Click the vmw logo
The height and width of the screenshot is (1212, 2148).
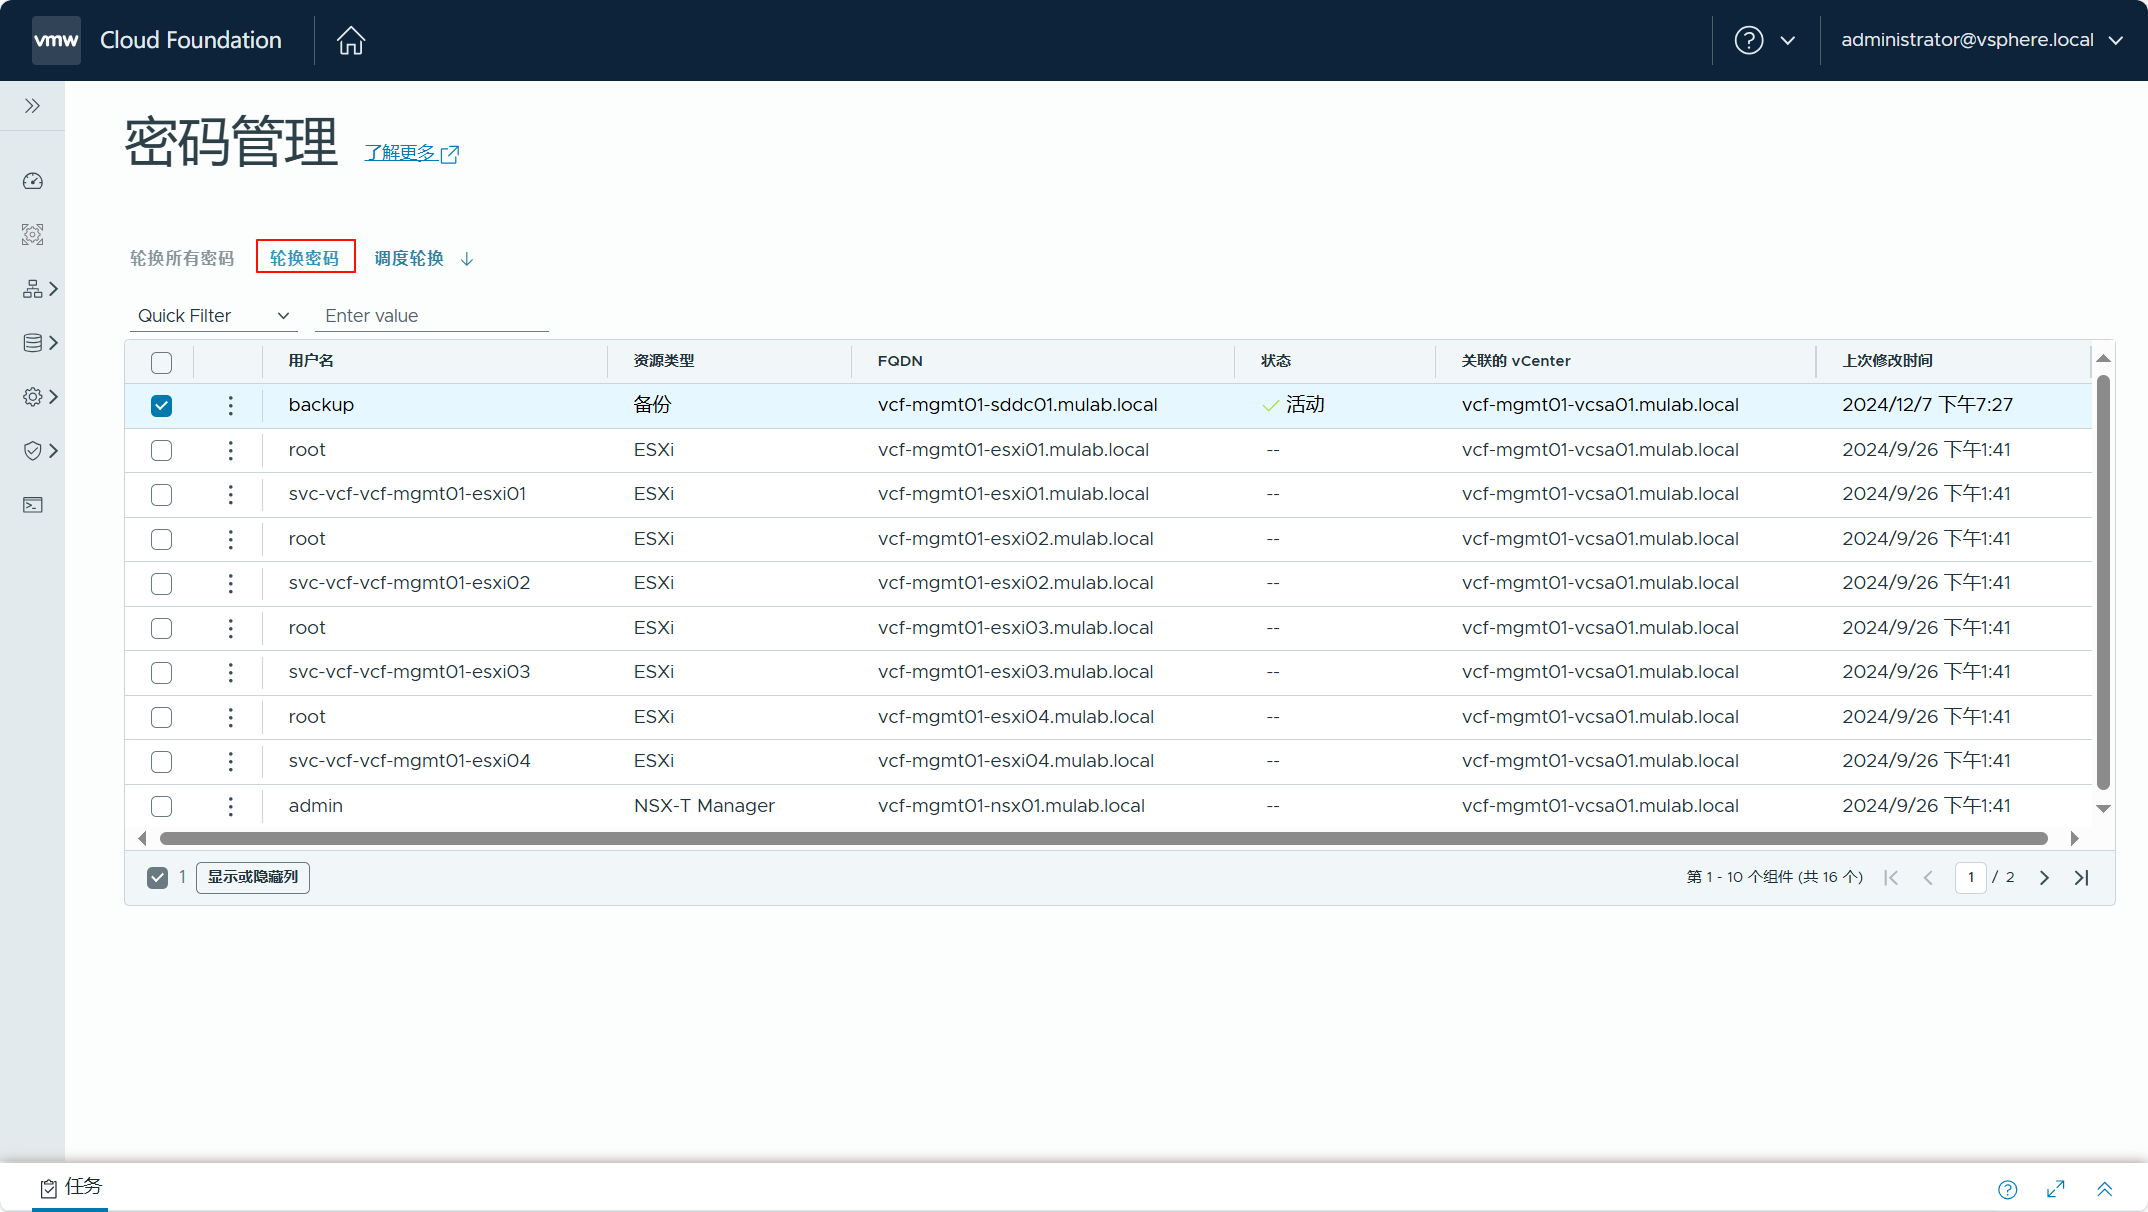tap(56, 40)
